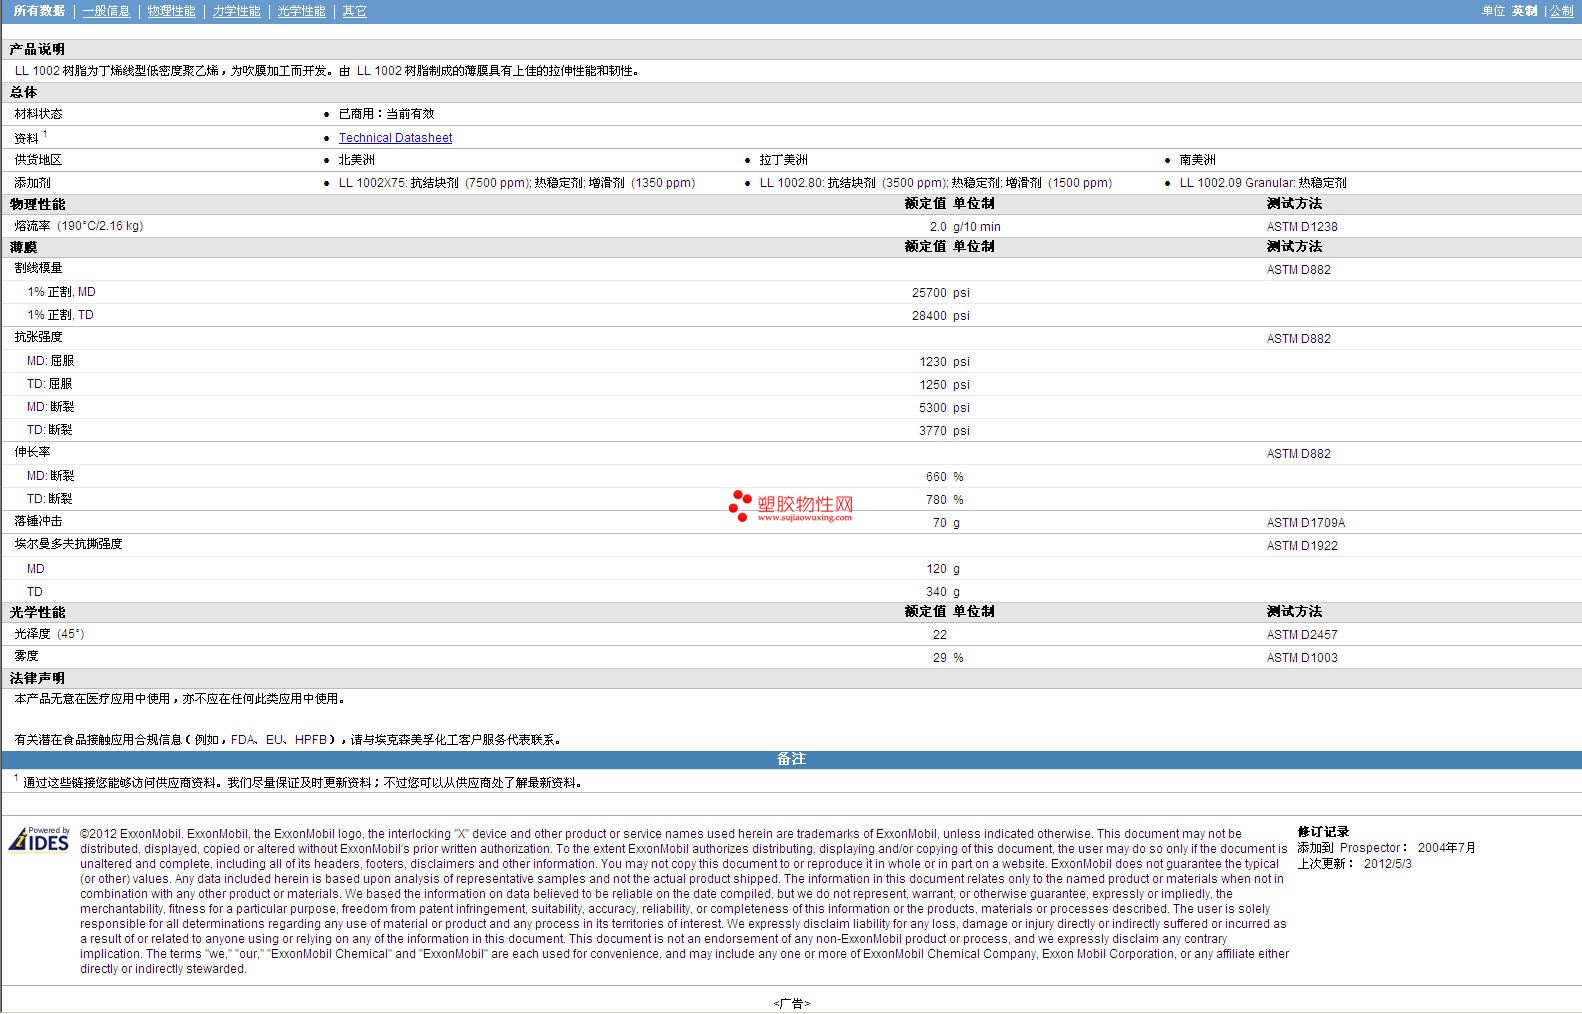Viewport: 1582px width, 1014px height.
Task: Click the 780 % elongation value
Action: (x=945, y=500)
